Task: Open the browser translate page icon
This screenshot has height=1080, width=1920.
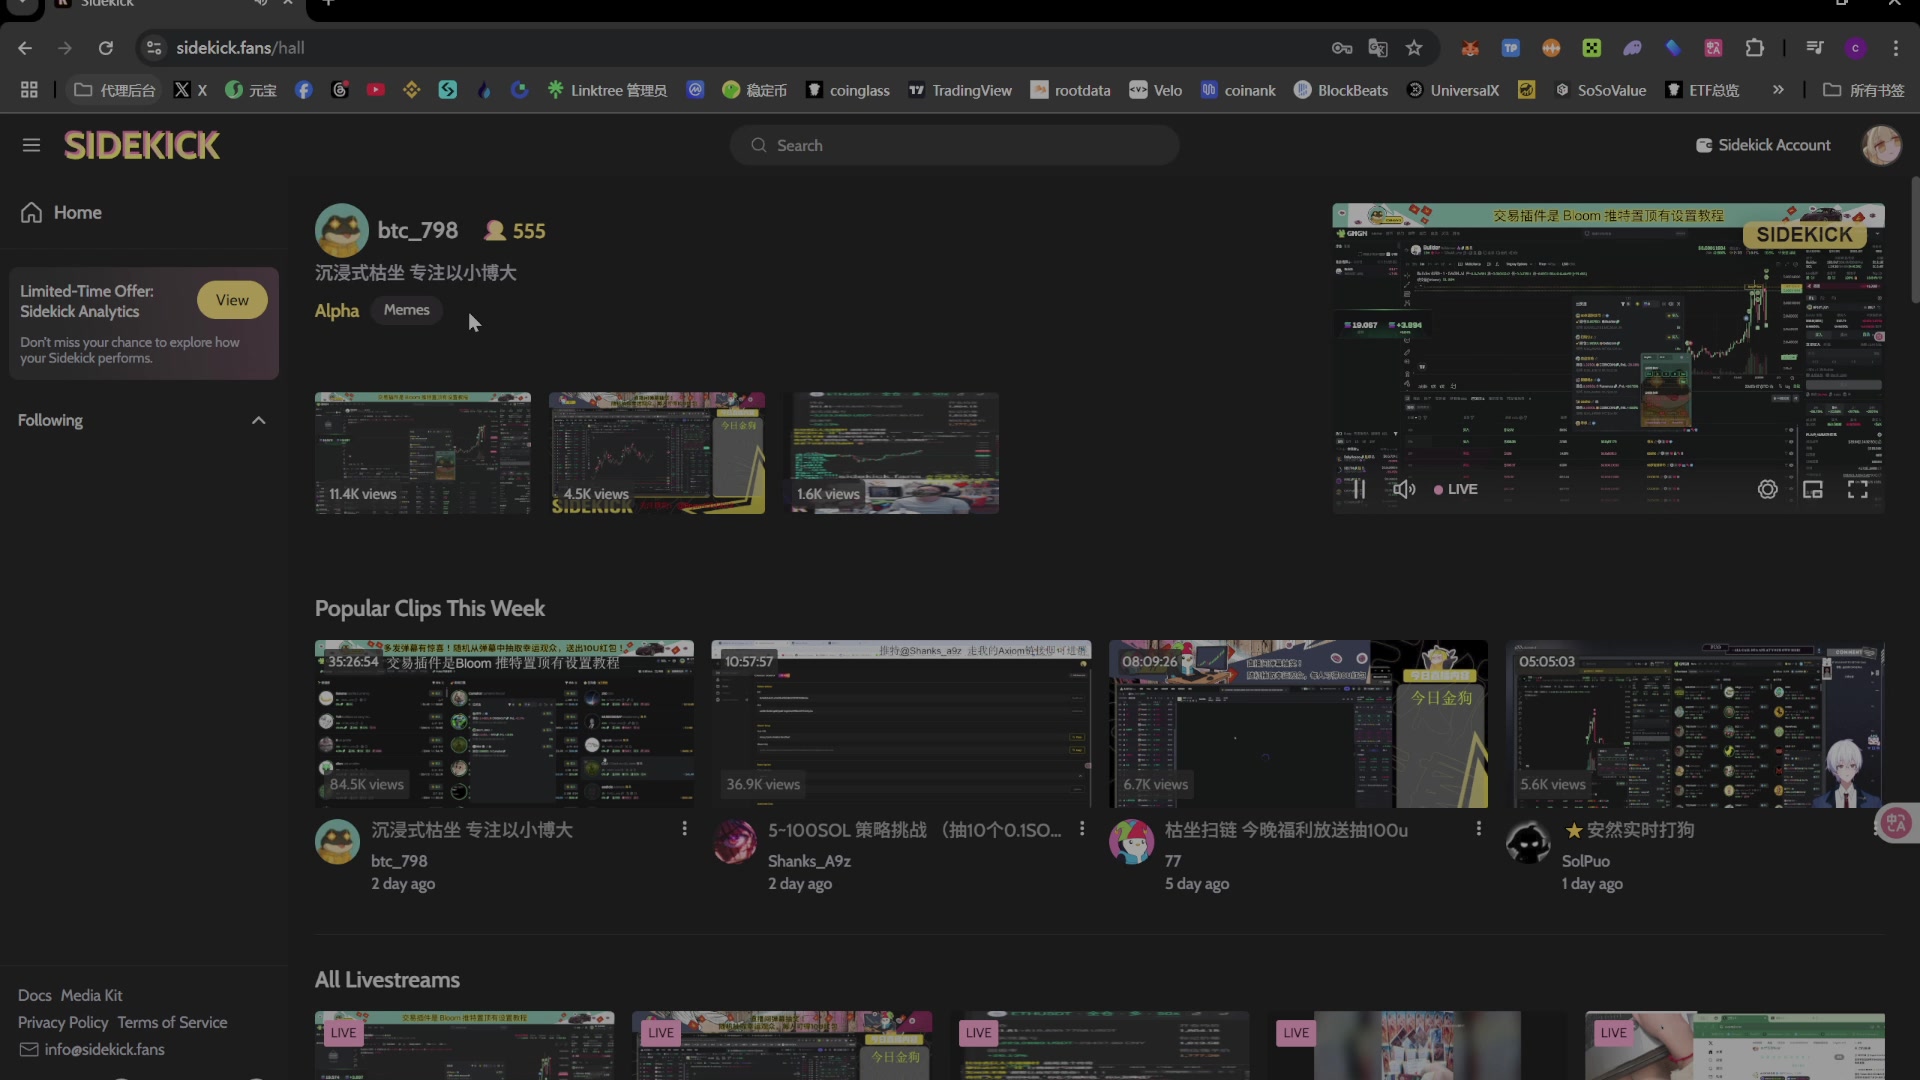Action: click(x=1378, y=48)
